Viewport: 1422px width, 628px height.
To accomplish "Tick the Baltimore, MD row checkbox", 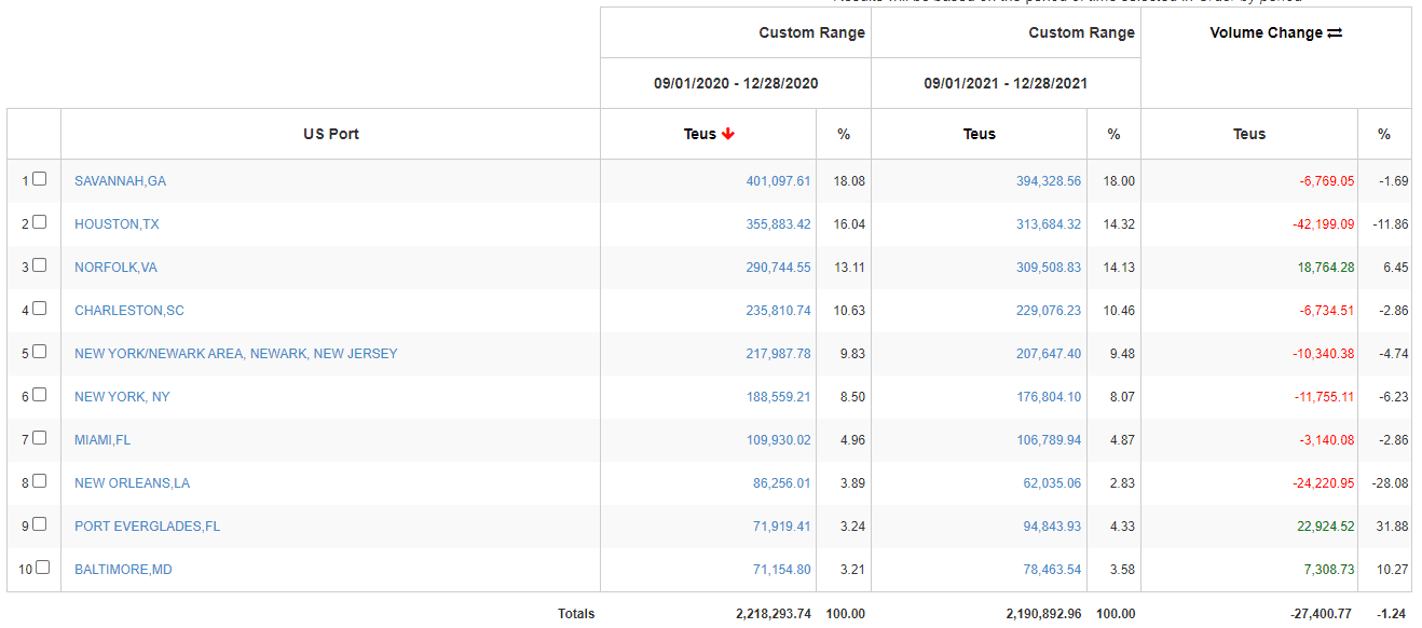I will pos(42,568).
